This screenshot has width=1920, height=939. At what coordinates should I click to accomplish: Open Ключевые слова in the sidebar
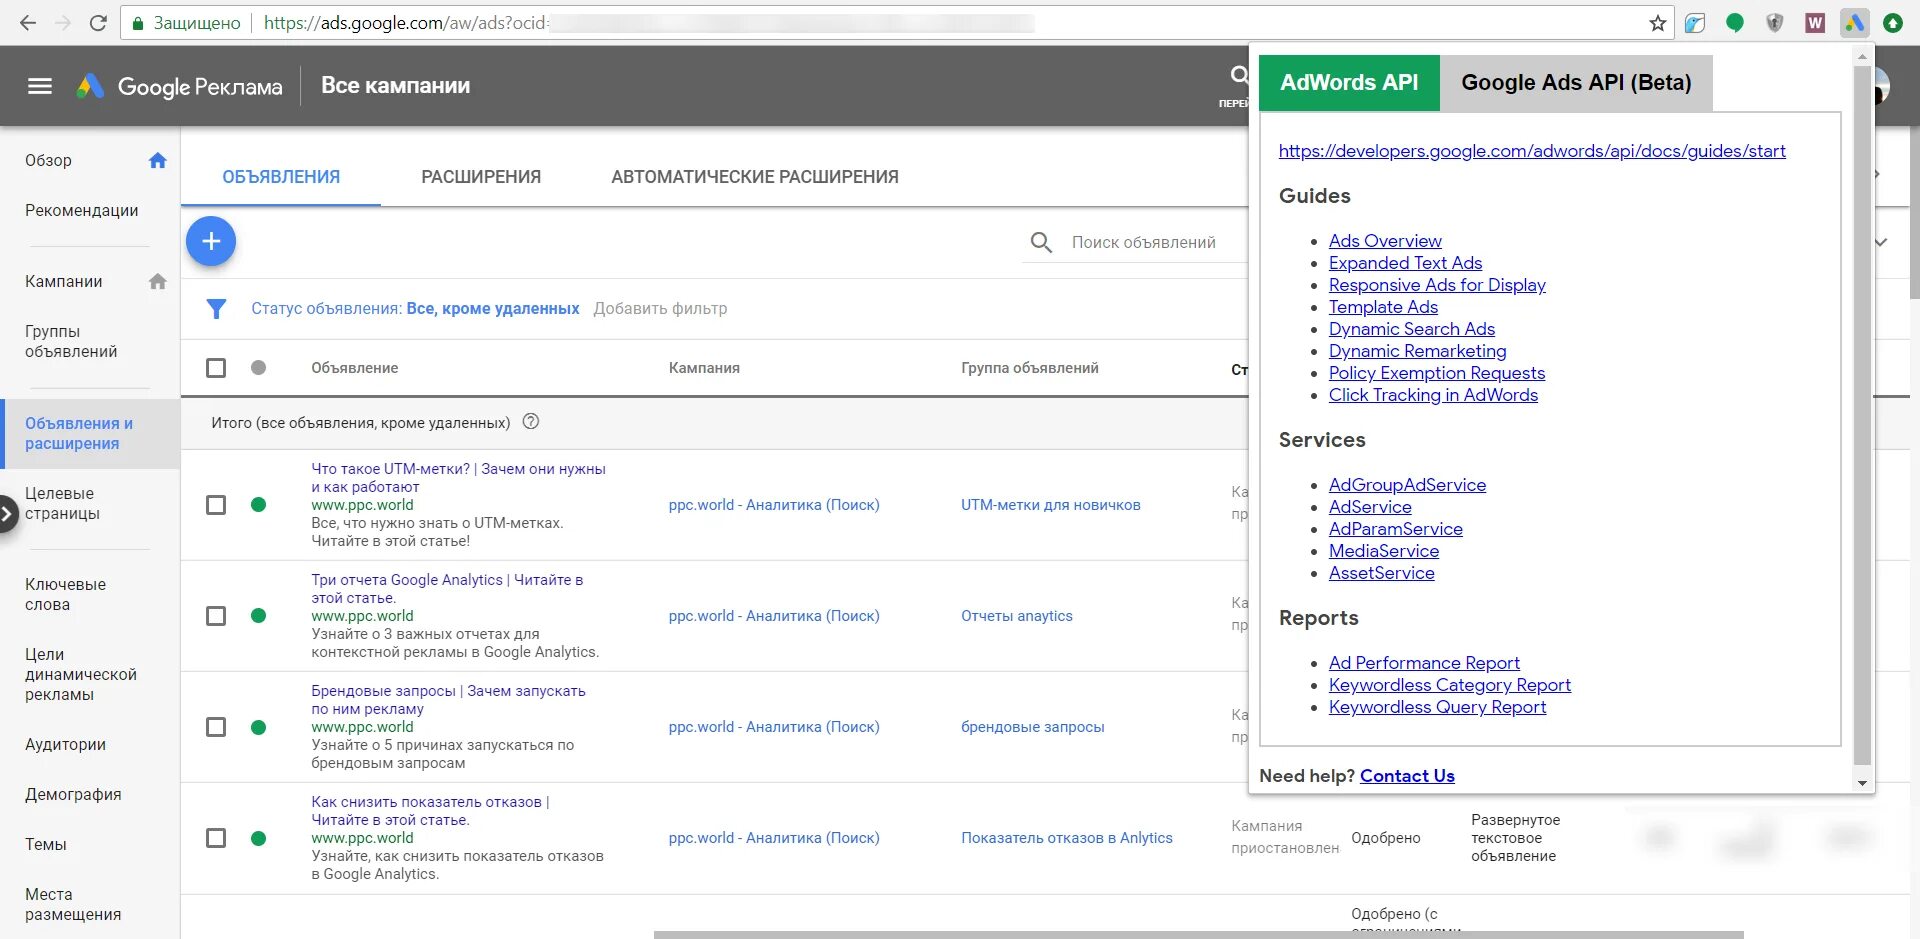tap(65, 595)
